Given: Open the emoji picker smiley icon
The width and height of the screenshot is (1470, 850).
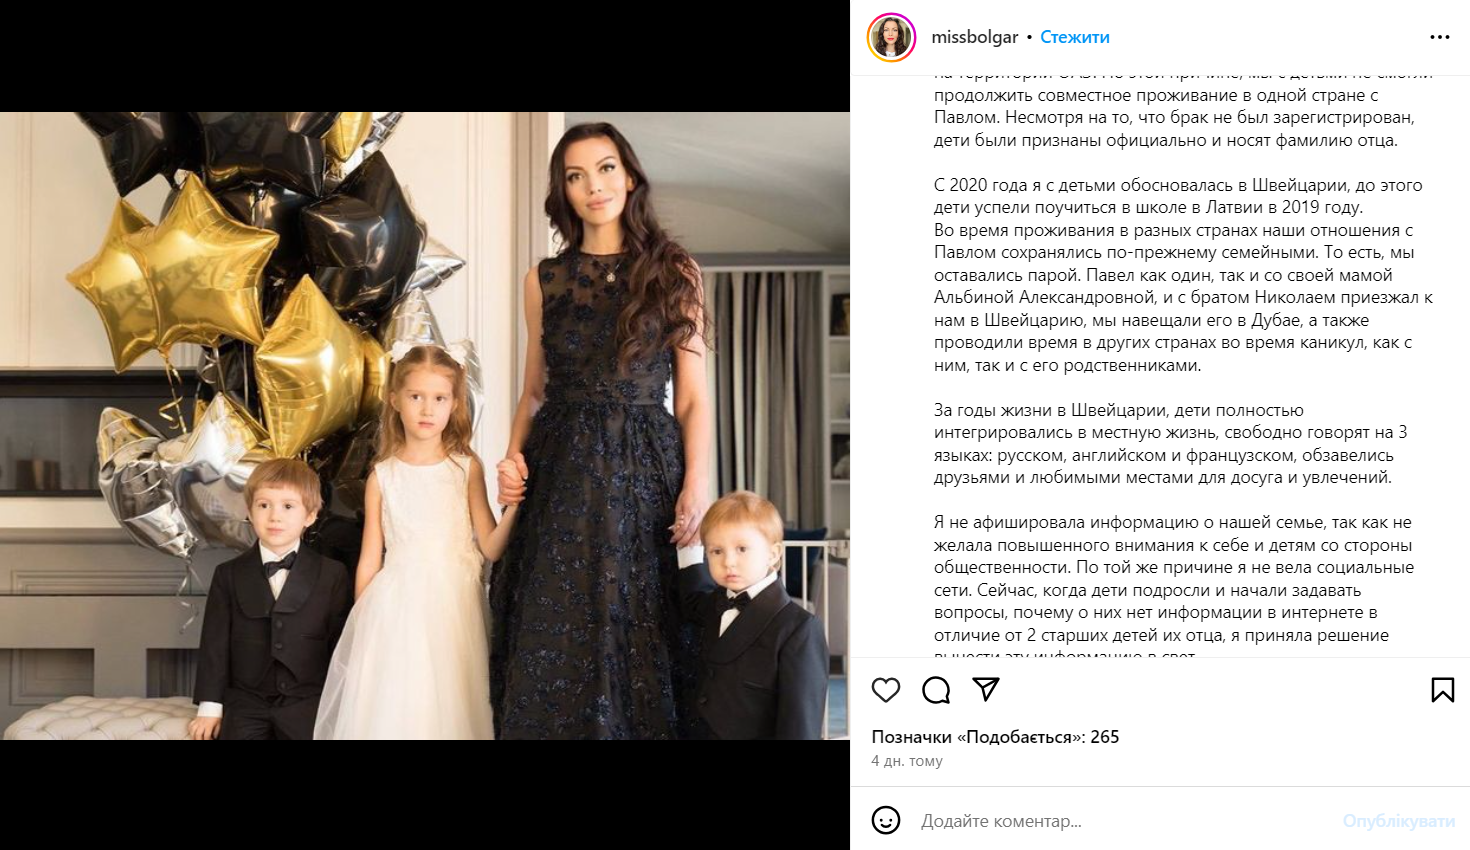Looking at the screenshot, I should 886,820.
